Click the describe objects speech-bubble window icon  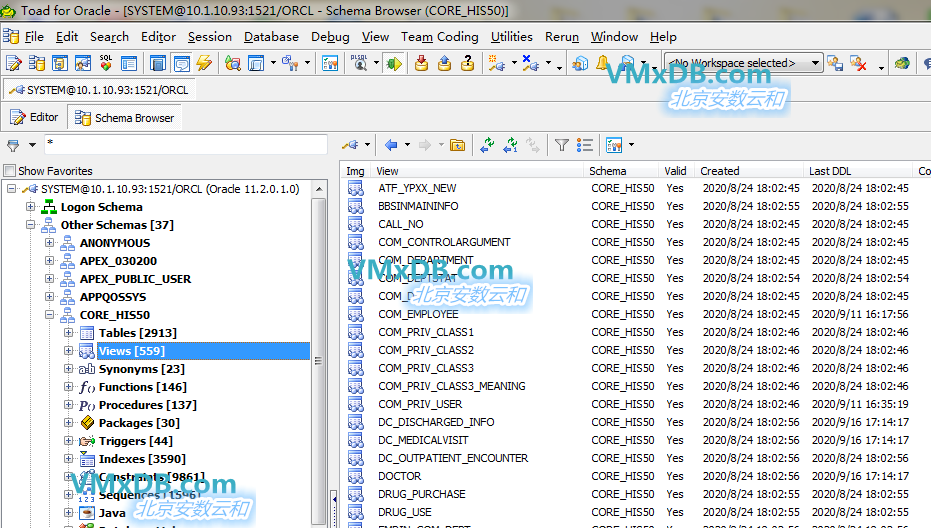[x=182, y=63]
